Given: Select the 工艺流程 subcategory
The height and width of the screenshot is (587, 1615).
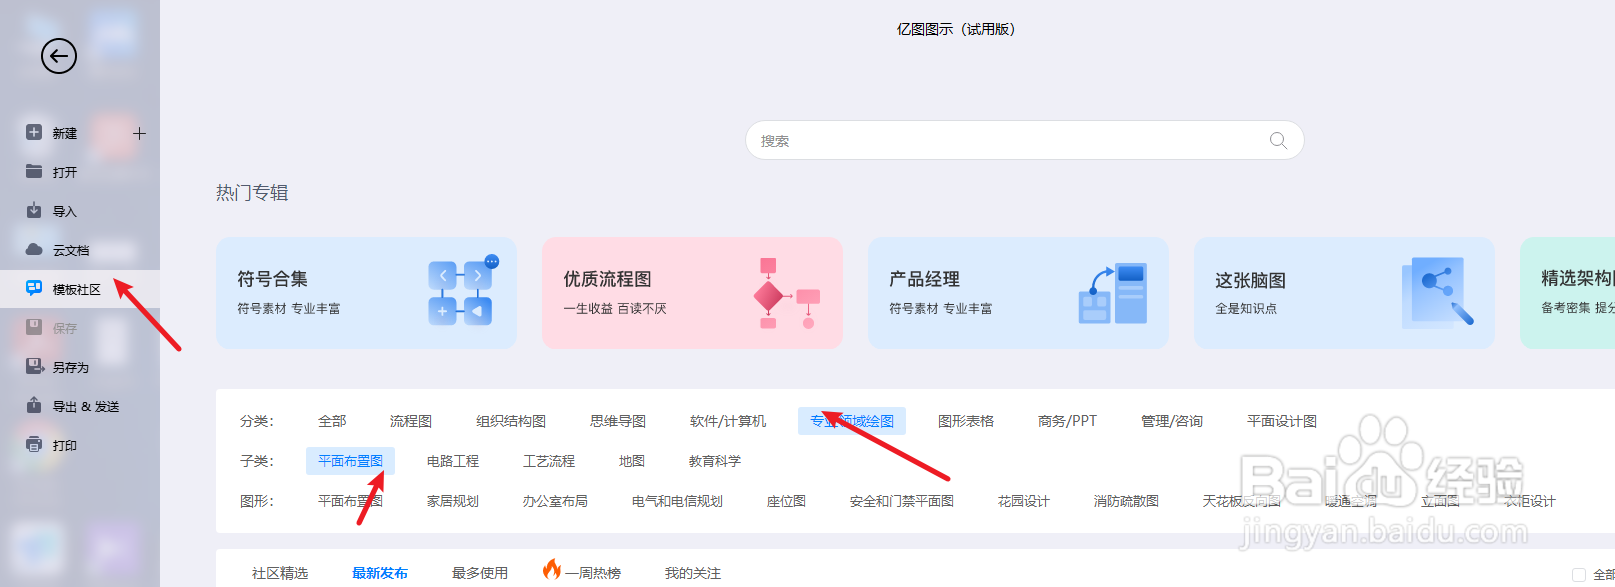Looking at the screenshot, I should click(x=549, y=461).
